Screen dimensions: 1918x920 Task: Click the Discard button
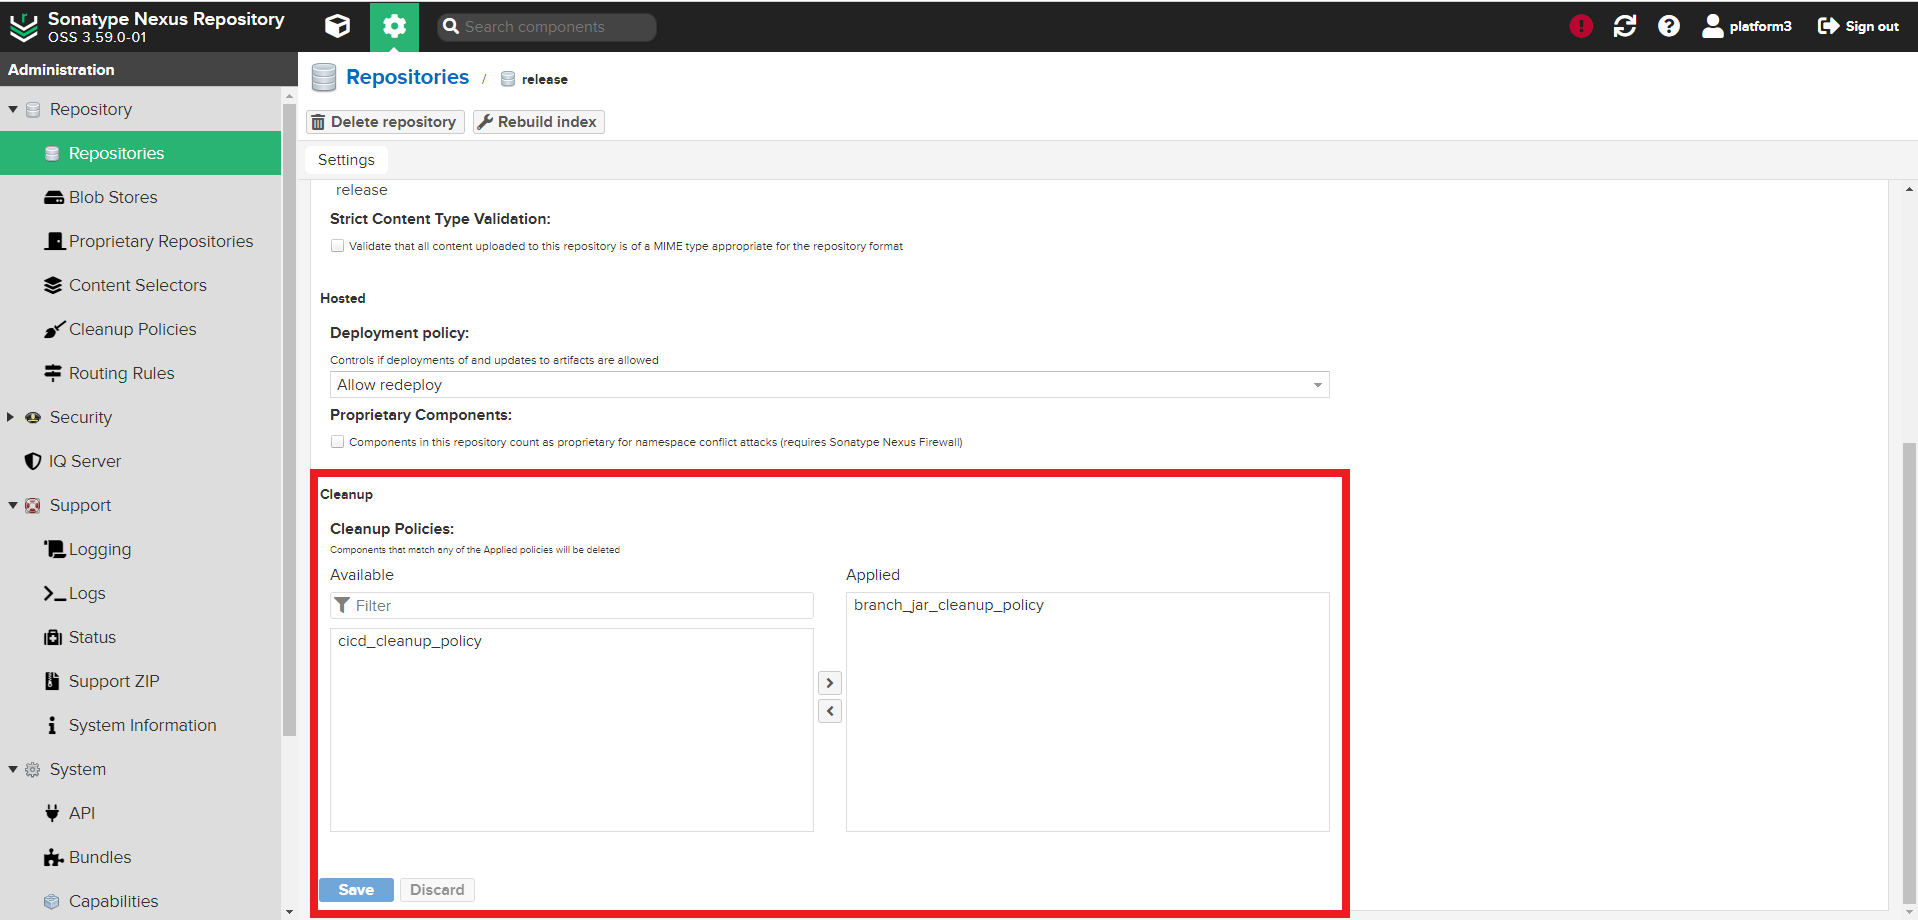(437, 890)
